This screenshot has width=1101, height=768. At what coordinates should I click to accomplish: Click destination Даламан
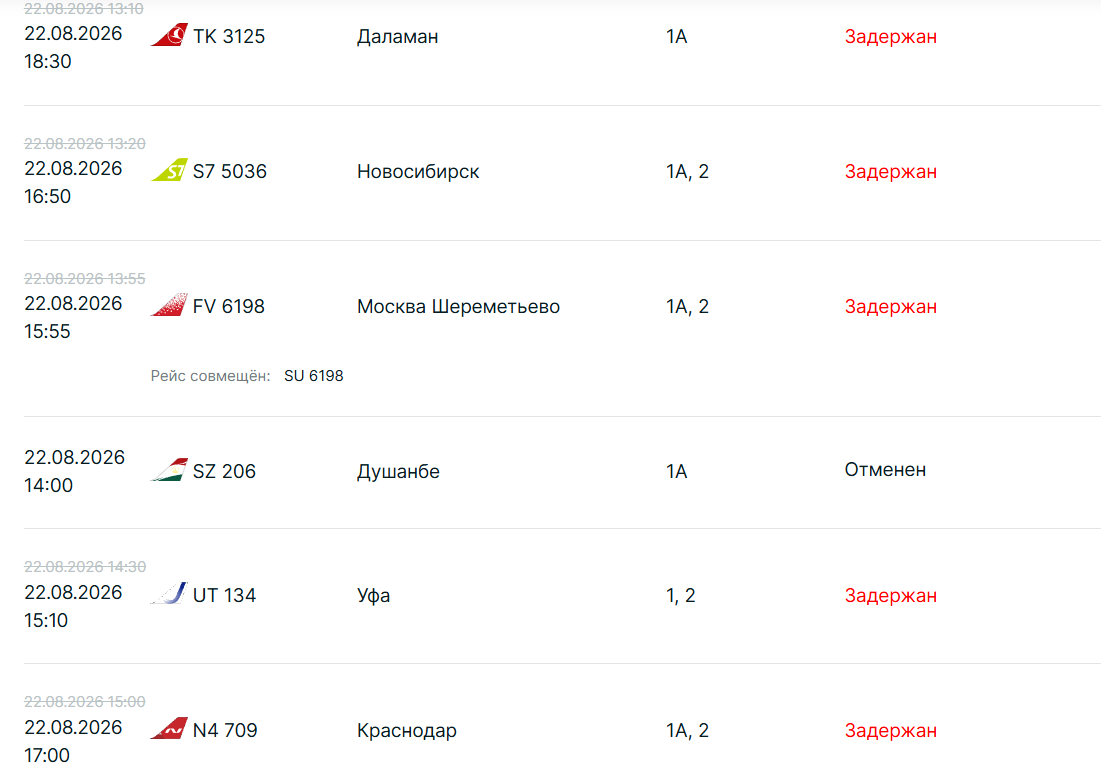(397, 37)
